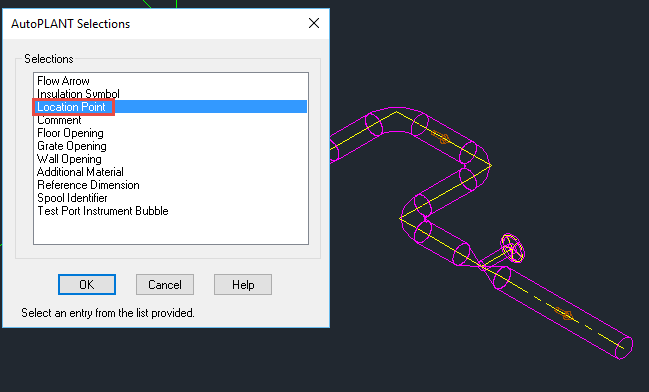Pick the Comment list entry
Viewport: 649px width, 392px height.
(59, 120)
